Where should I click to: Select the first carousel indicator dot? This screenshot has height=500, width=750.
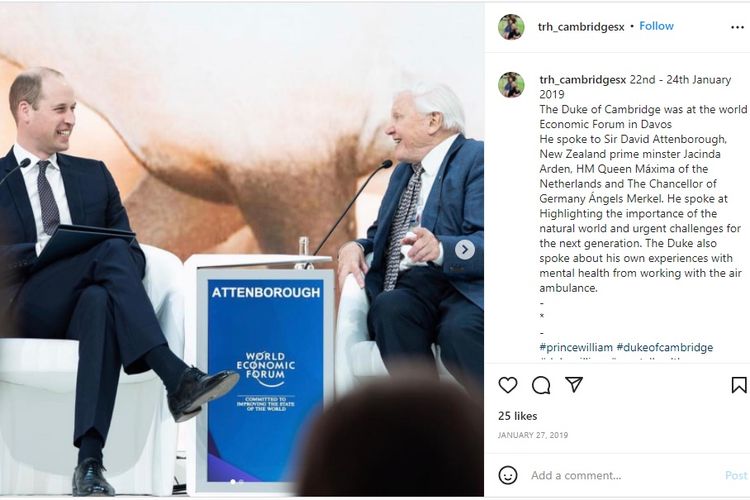pyautogui.click(x=233, y=482)
